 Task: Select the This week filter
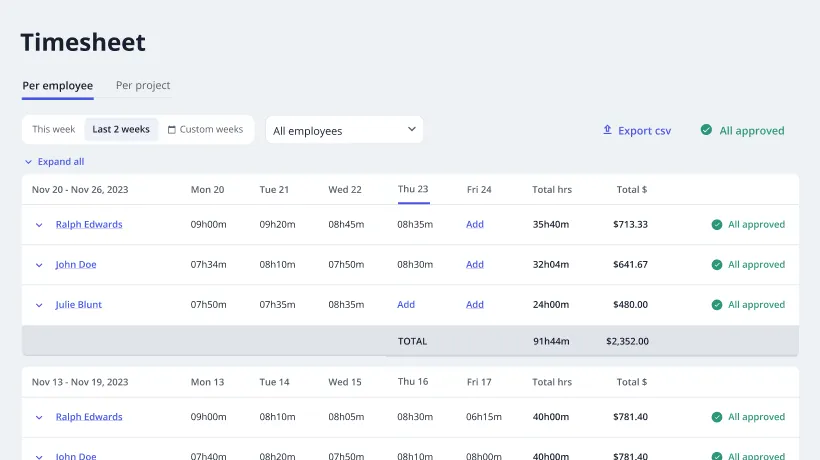(53, 129)
